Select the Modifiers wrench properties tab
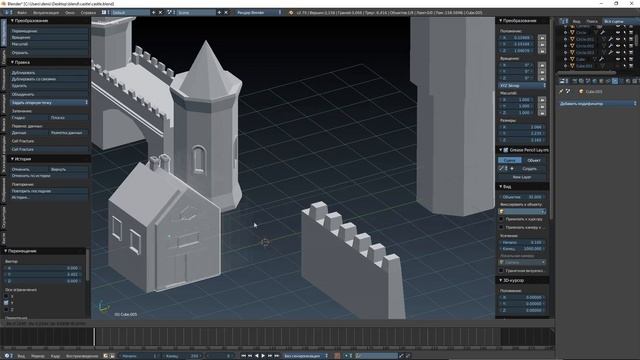640x360 pixels. [615, 81]
